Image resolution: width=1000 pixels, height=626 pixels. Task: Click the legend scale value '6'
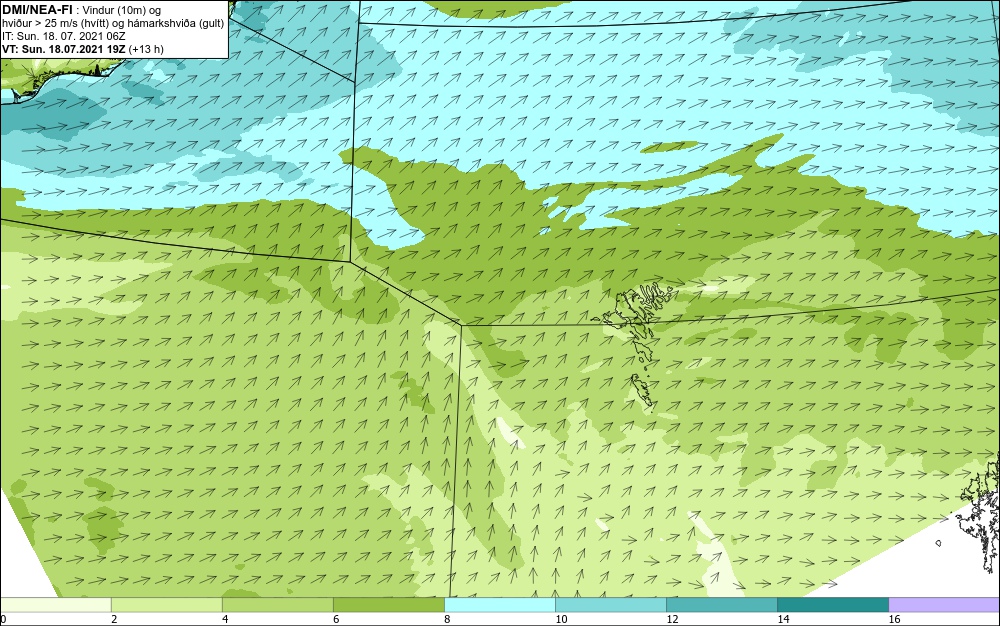pyautogui.click(x=336, y=619)
